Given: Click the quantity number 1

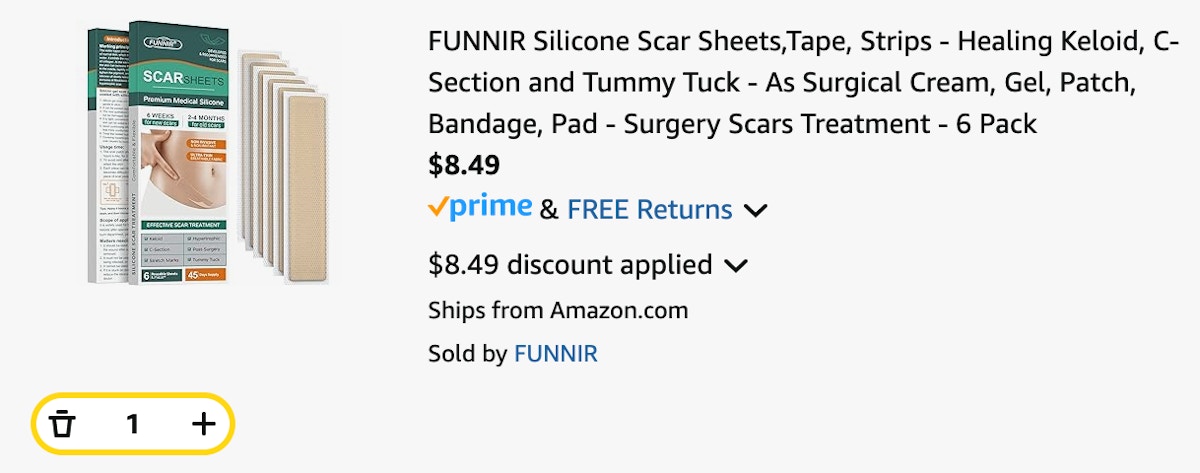Looking at the screenshot, I should click(132, 424).
